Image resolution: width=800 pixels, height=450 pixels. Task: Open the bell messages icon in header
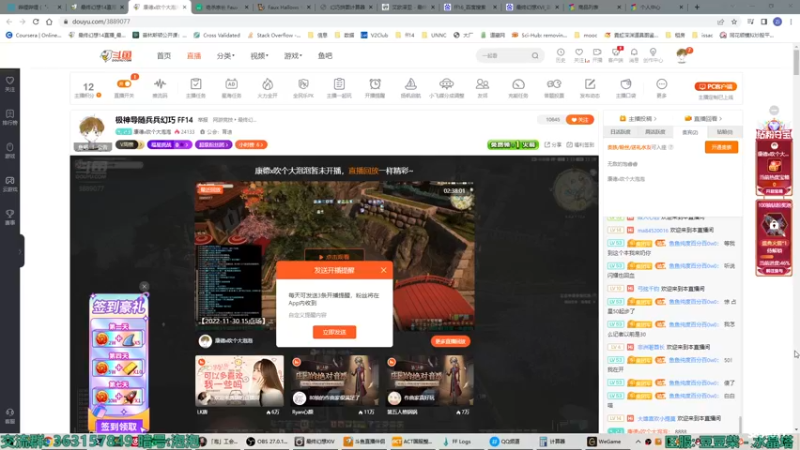(634, 53)
